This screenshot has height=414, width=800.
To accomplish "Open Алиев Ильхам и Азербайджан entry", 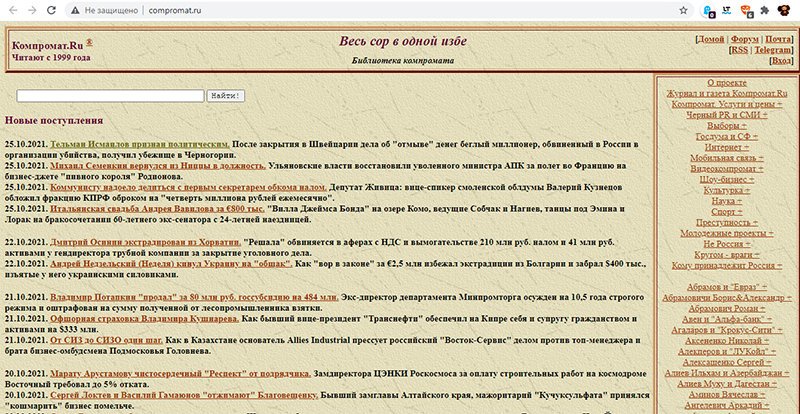I will [727, 373].
